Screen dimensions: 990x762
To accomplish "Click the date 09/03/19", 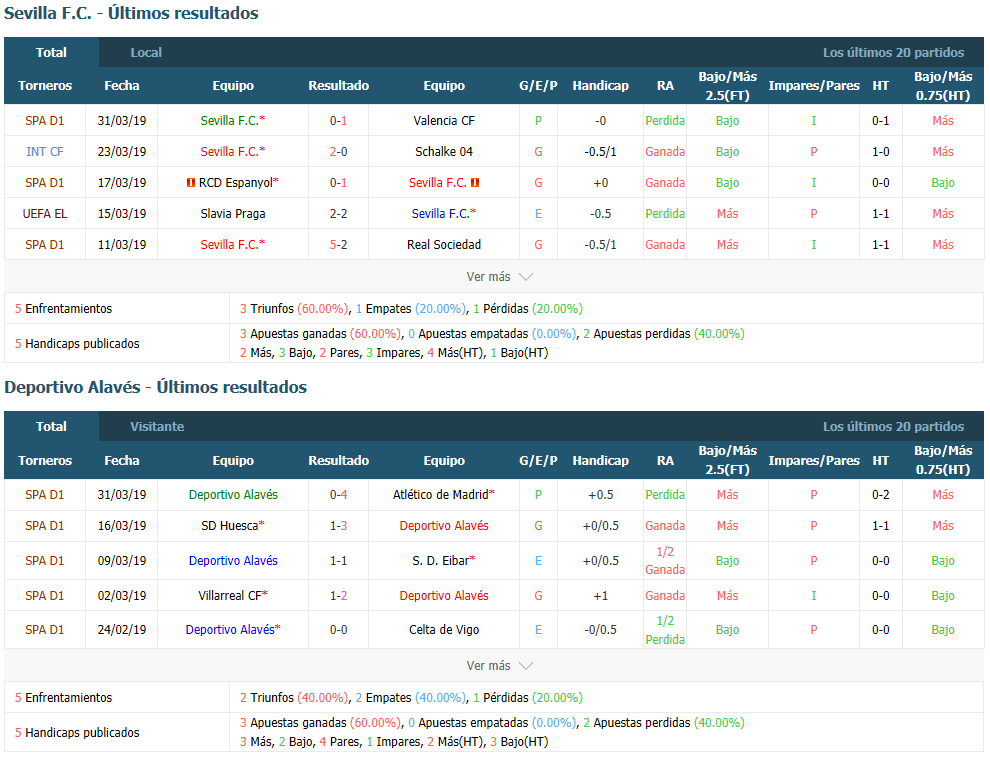I will (x=122, y=561).
